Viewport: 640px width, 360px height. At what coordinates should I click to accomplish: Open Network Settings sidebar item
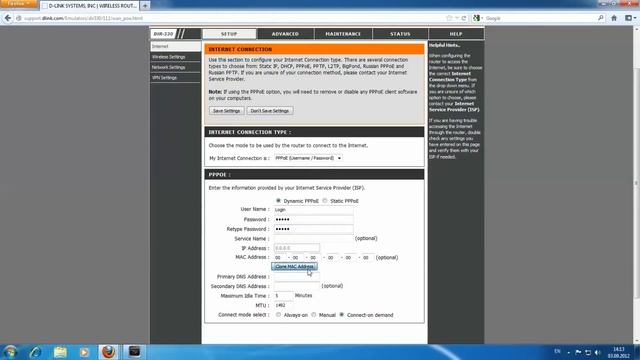[176, 67]
